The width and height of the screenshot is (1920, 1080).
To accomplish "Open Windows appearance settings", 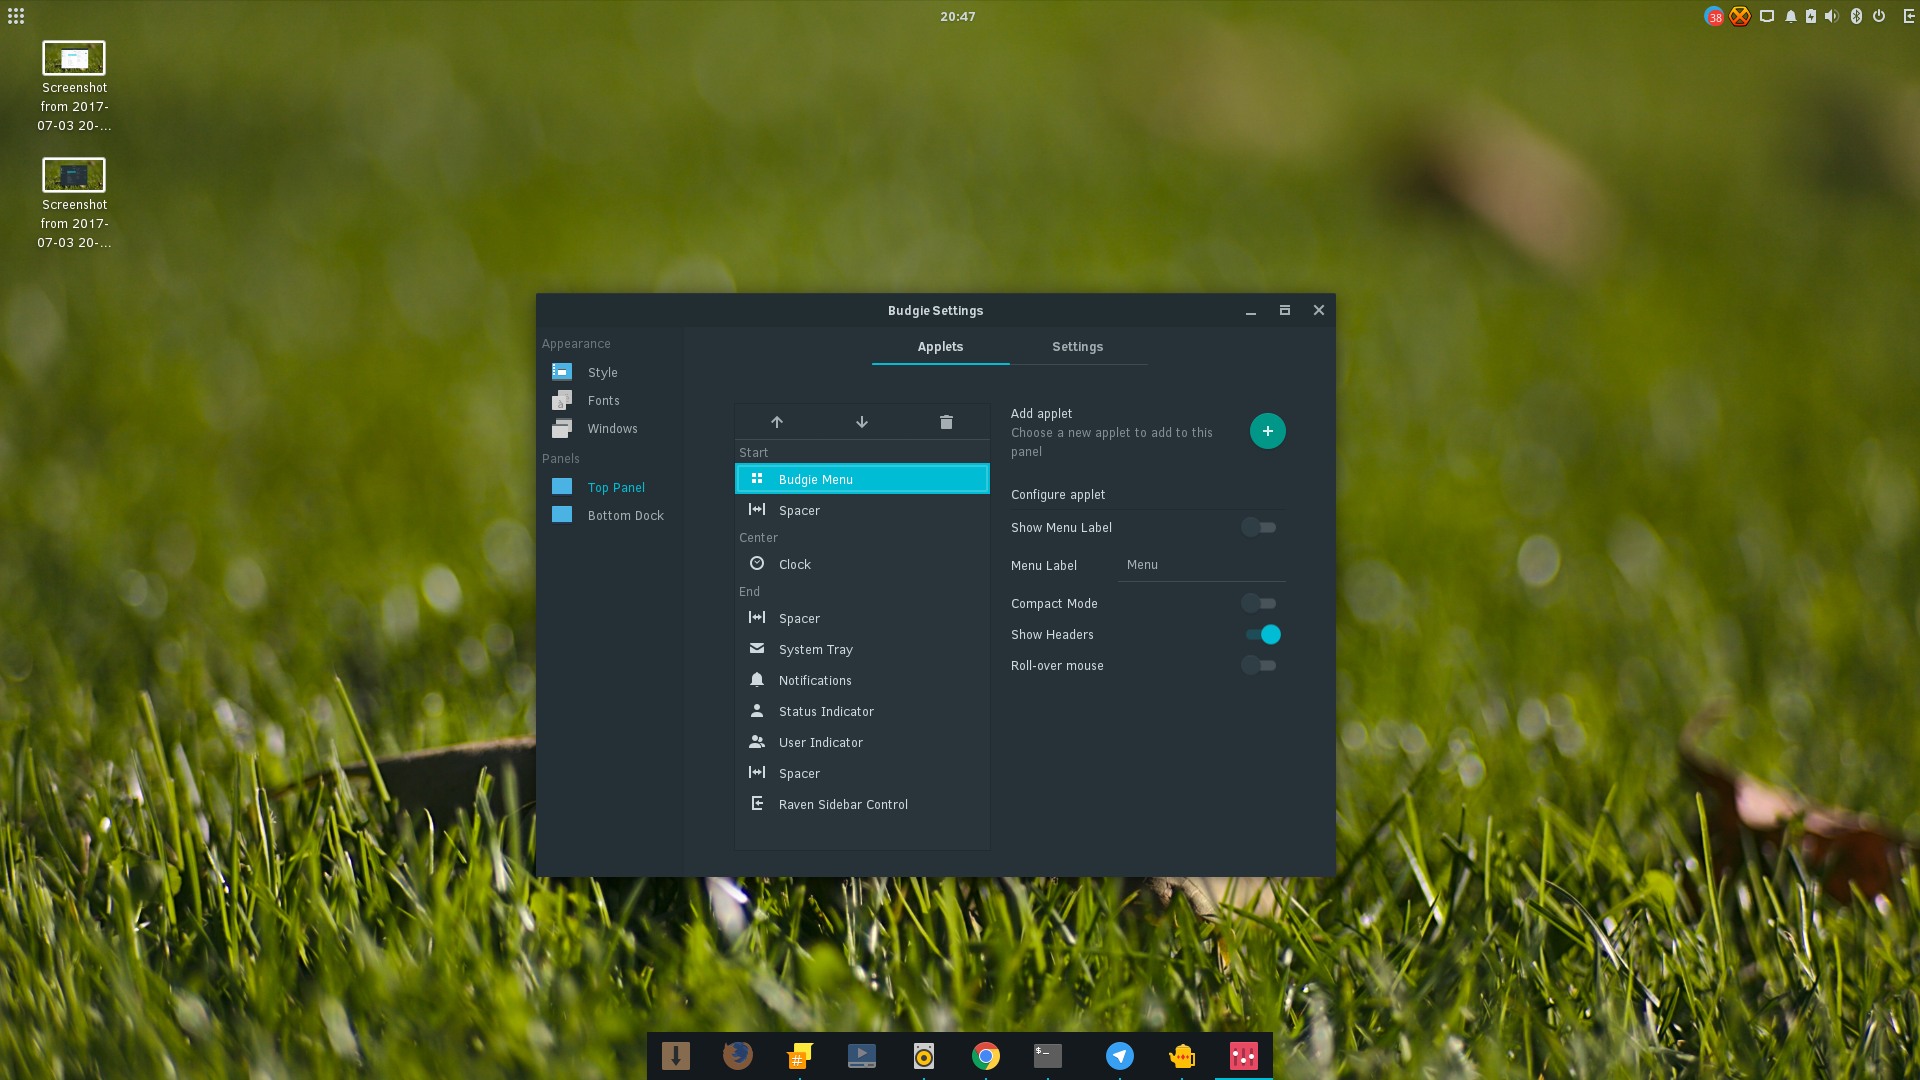I will (x=610, y=428).
